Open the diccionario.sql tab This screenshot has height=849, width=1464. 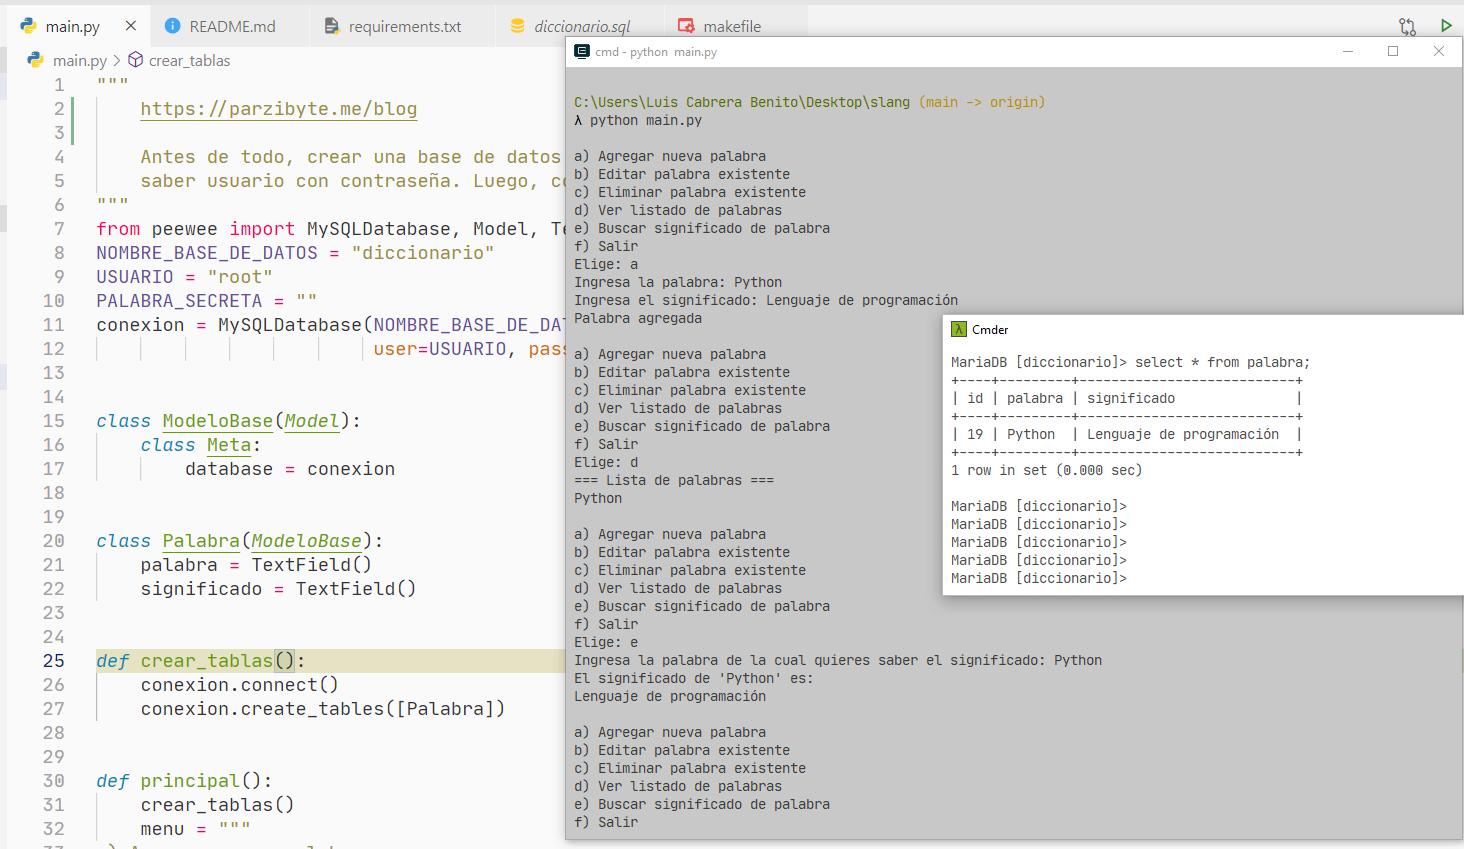tap(581, 26)
